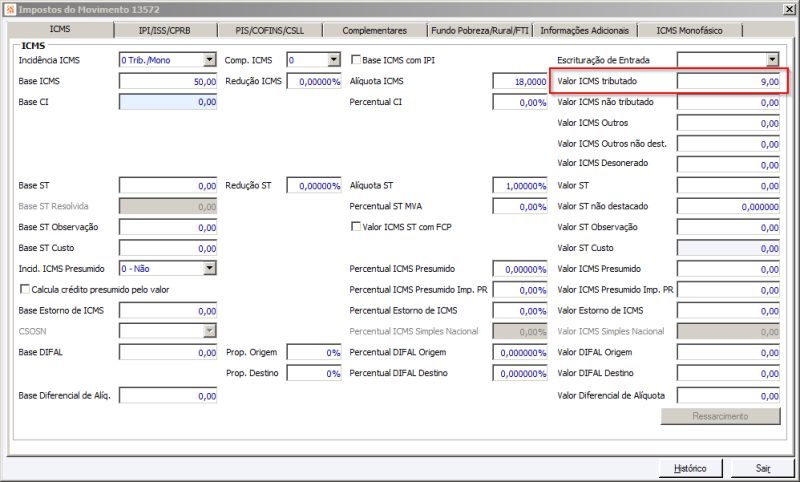The image size is (800, 482).
Task: Click Valor ST não destacado field
Action: coord(729,207)
